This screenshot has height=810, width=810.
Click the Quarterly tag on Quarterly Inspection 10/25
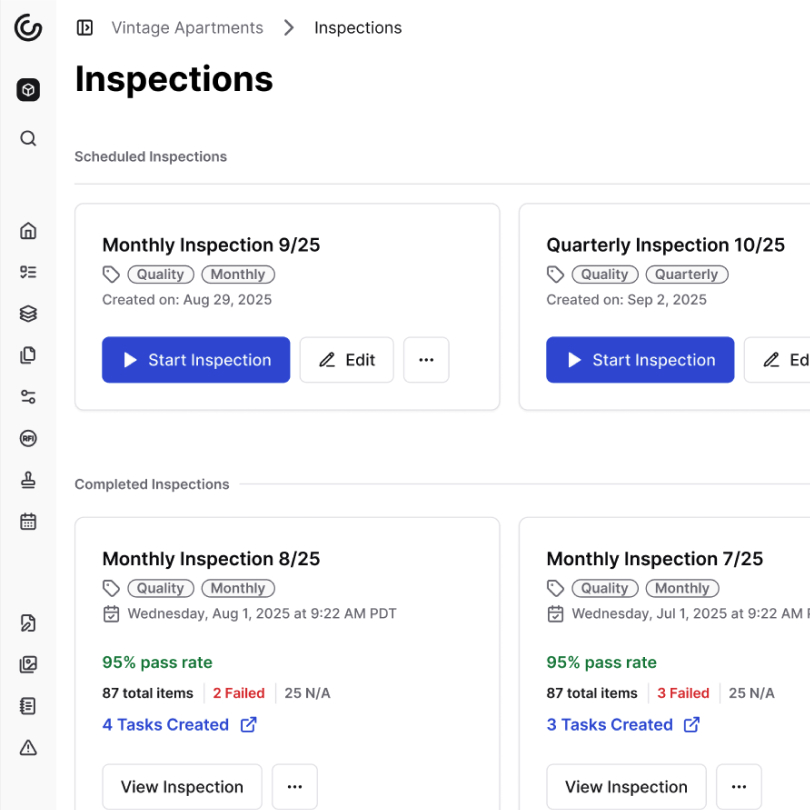[x=686, y=274]
